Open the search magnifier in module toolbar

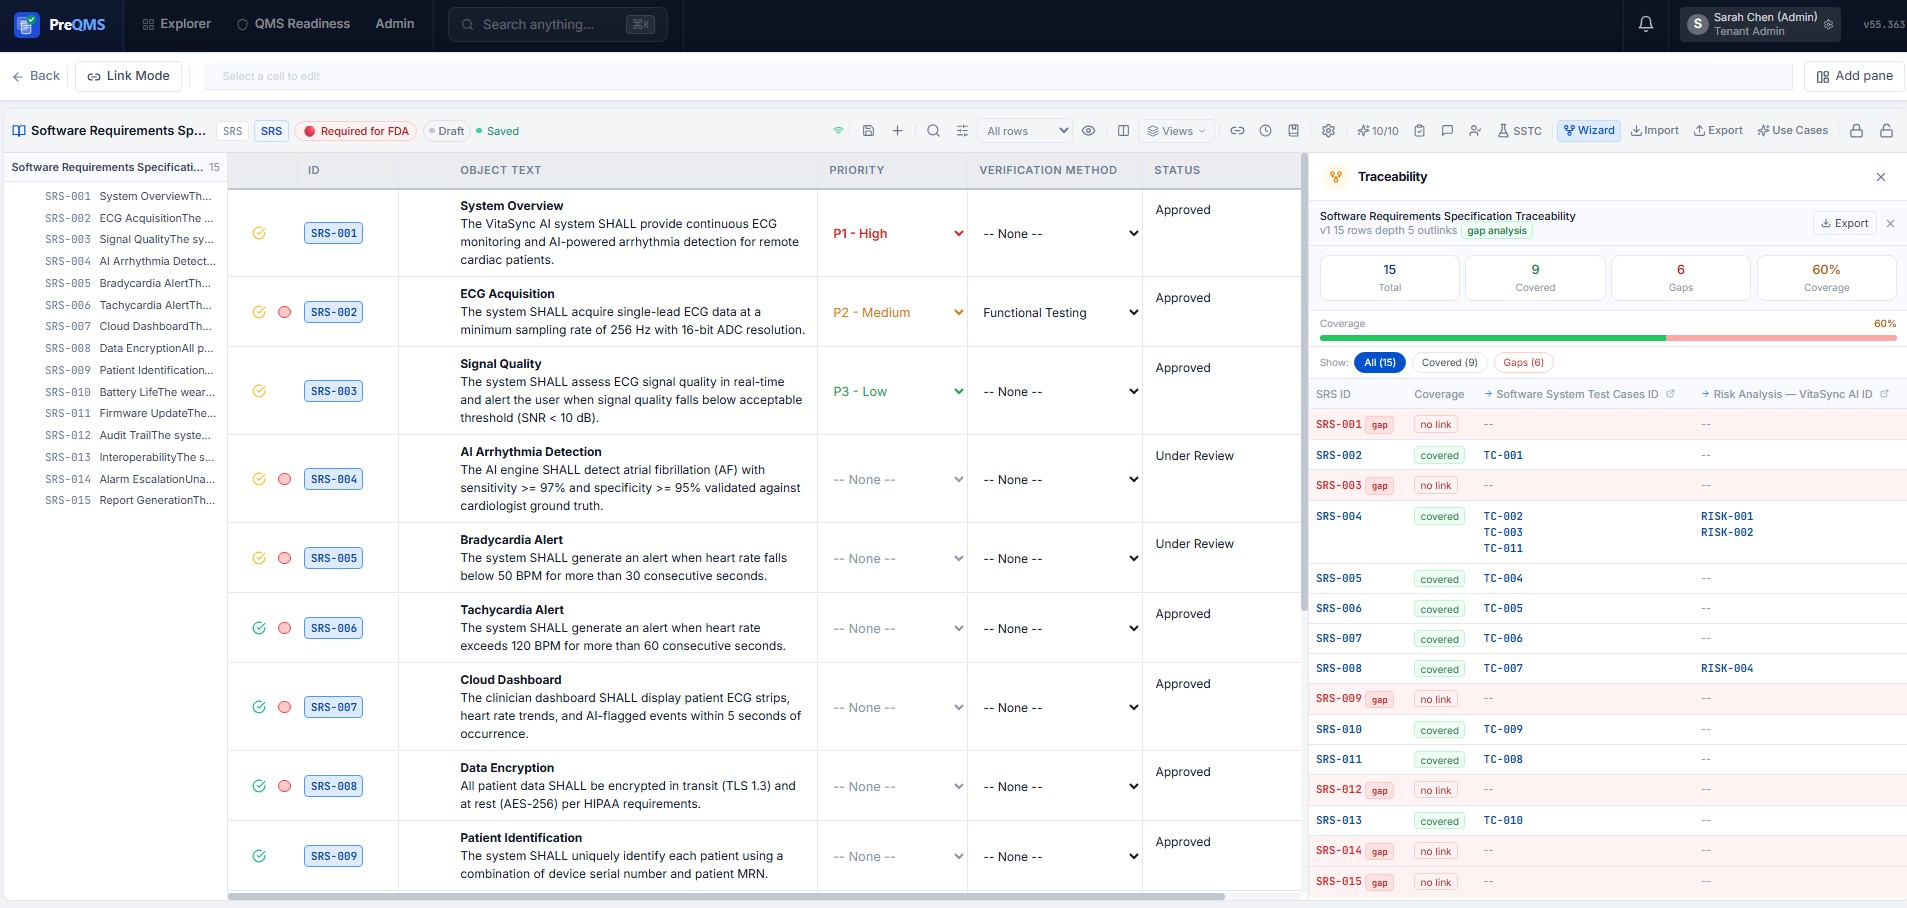(x=933, y=131)
